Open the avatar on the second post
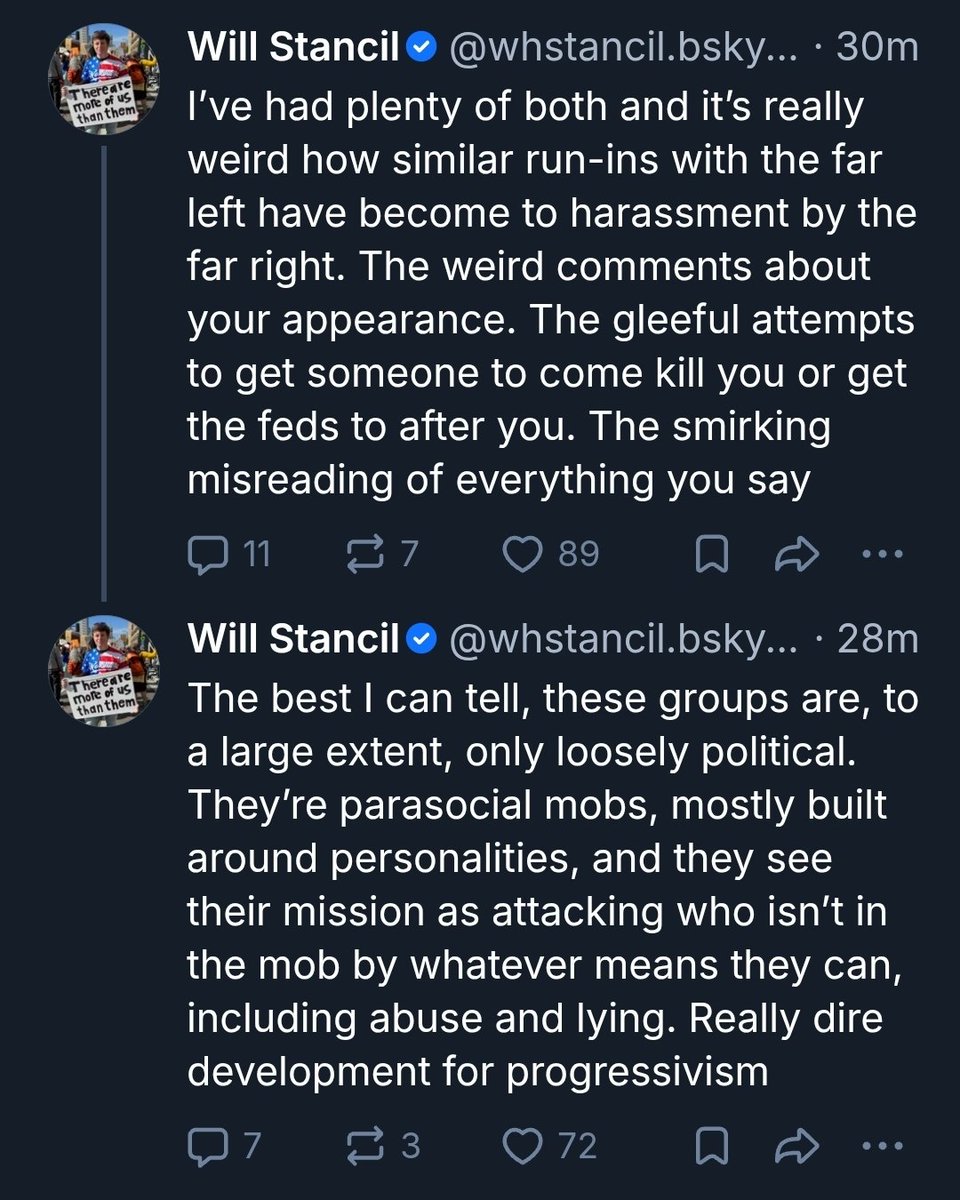This screenshot has height=1200, width=960. click(105, 664)
